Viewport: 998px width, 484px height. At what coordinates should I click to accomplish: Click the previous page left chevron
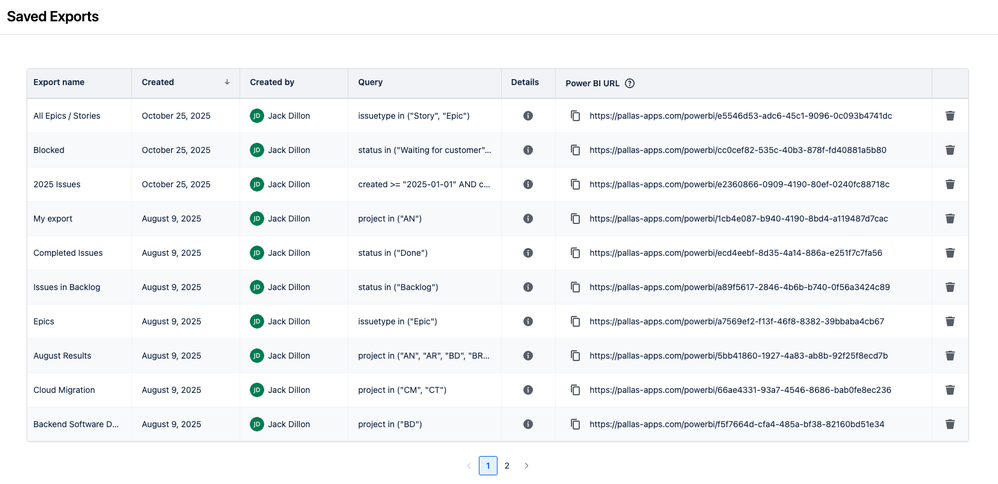pos(469,466)
